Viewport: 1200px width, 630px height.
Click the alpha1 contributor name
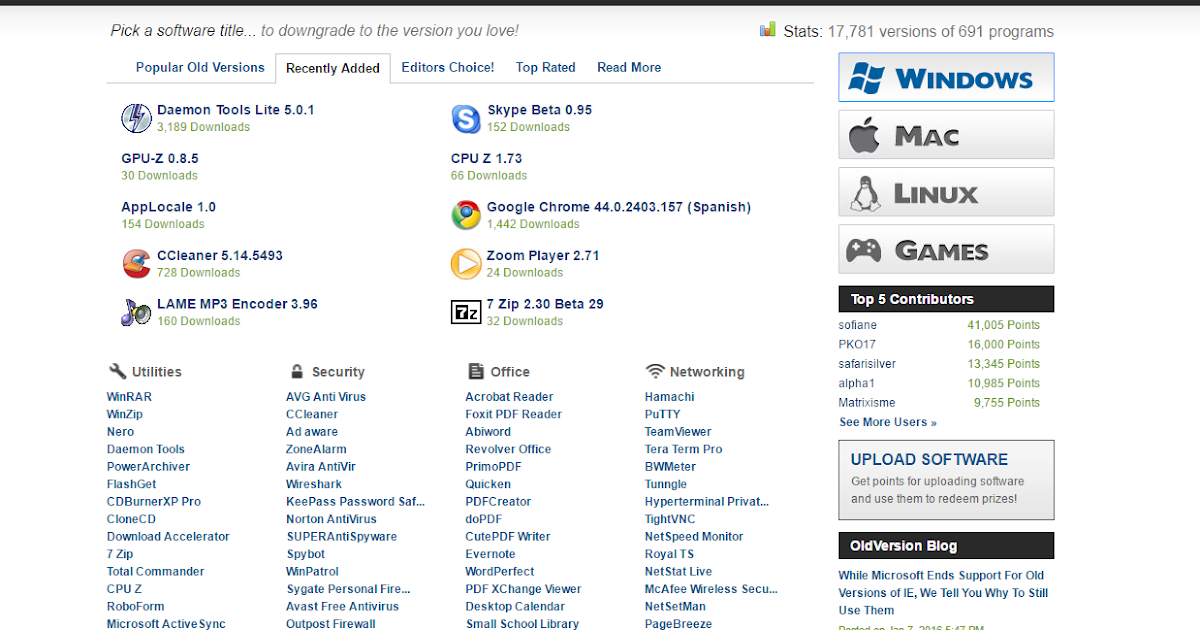pos(857,383)
